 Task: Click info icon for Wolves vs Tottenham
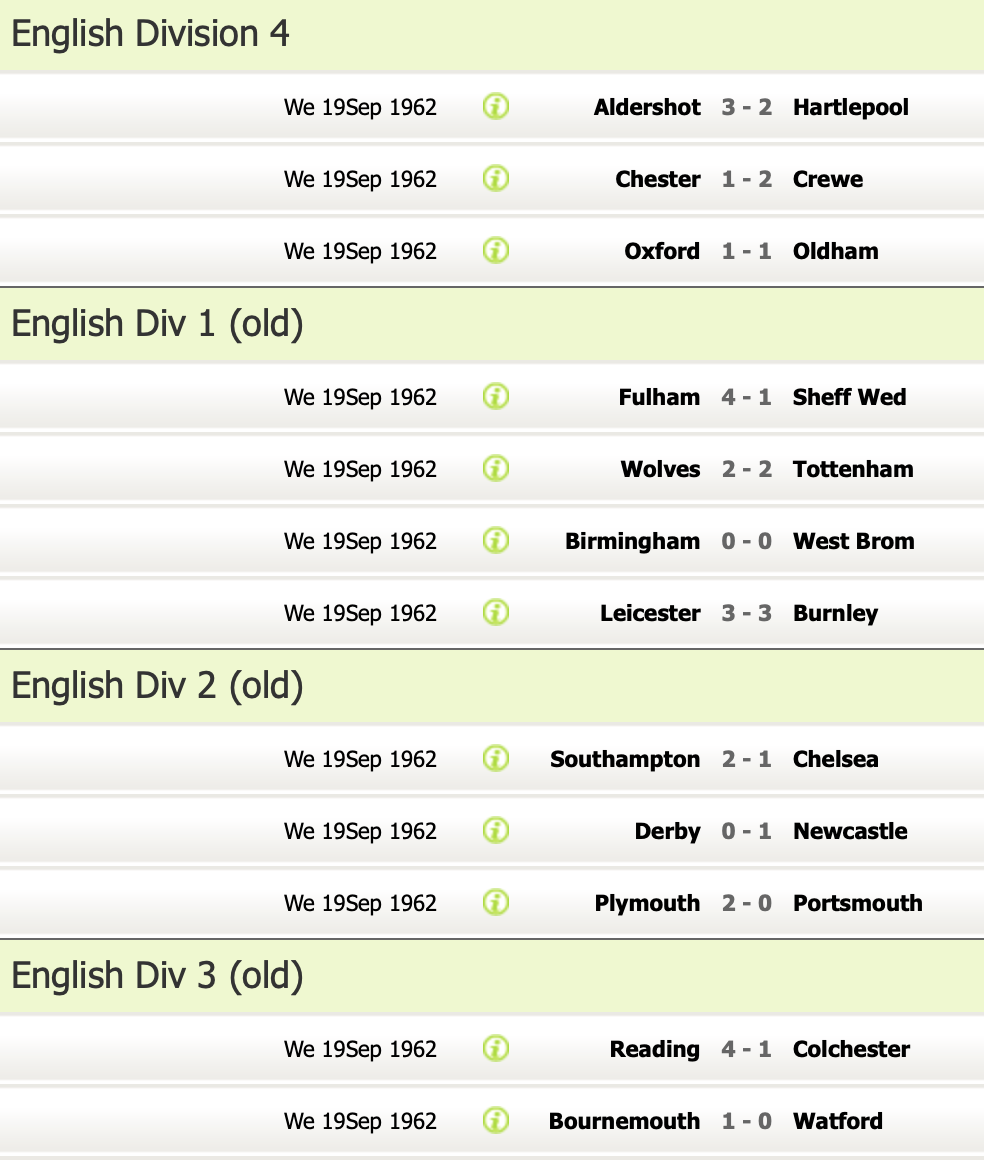(x=496, y=468)
